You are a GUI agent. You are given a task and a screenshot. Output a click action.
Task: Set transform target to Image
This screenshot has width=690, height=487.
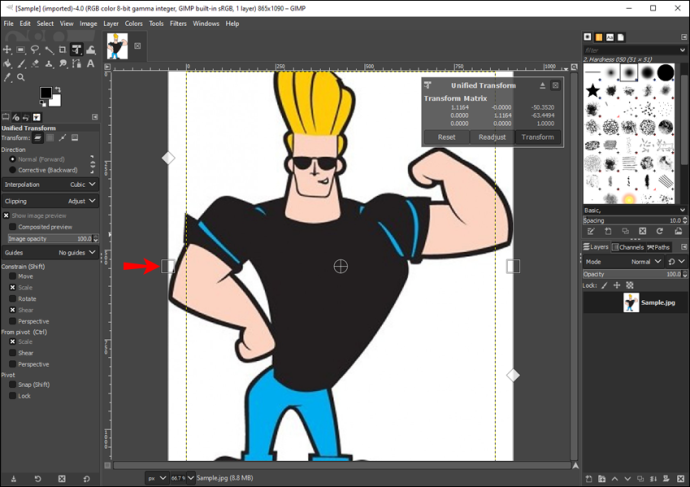(x=75, y=138)
